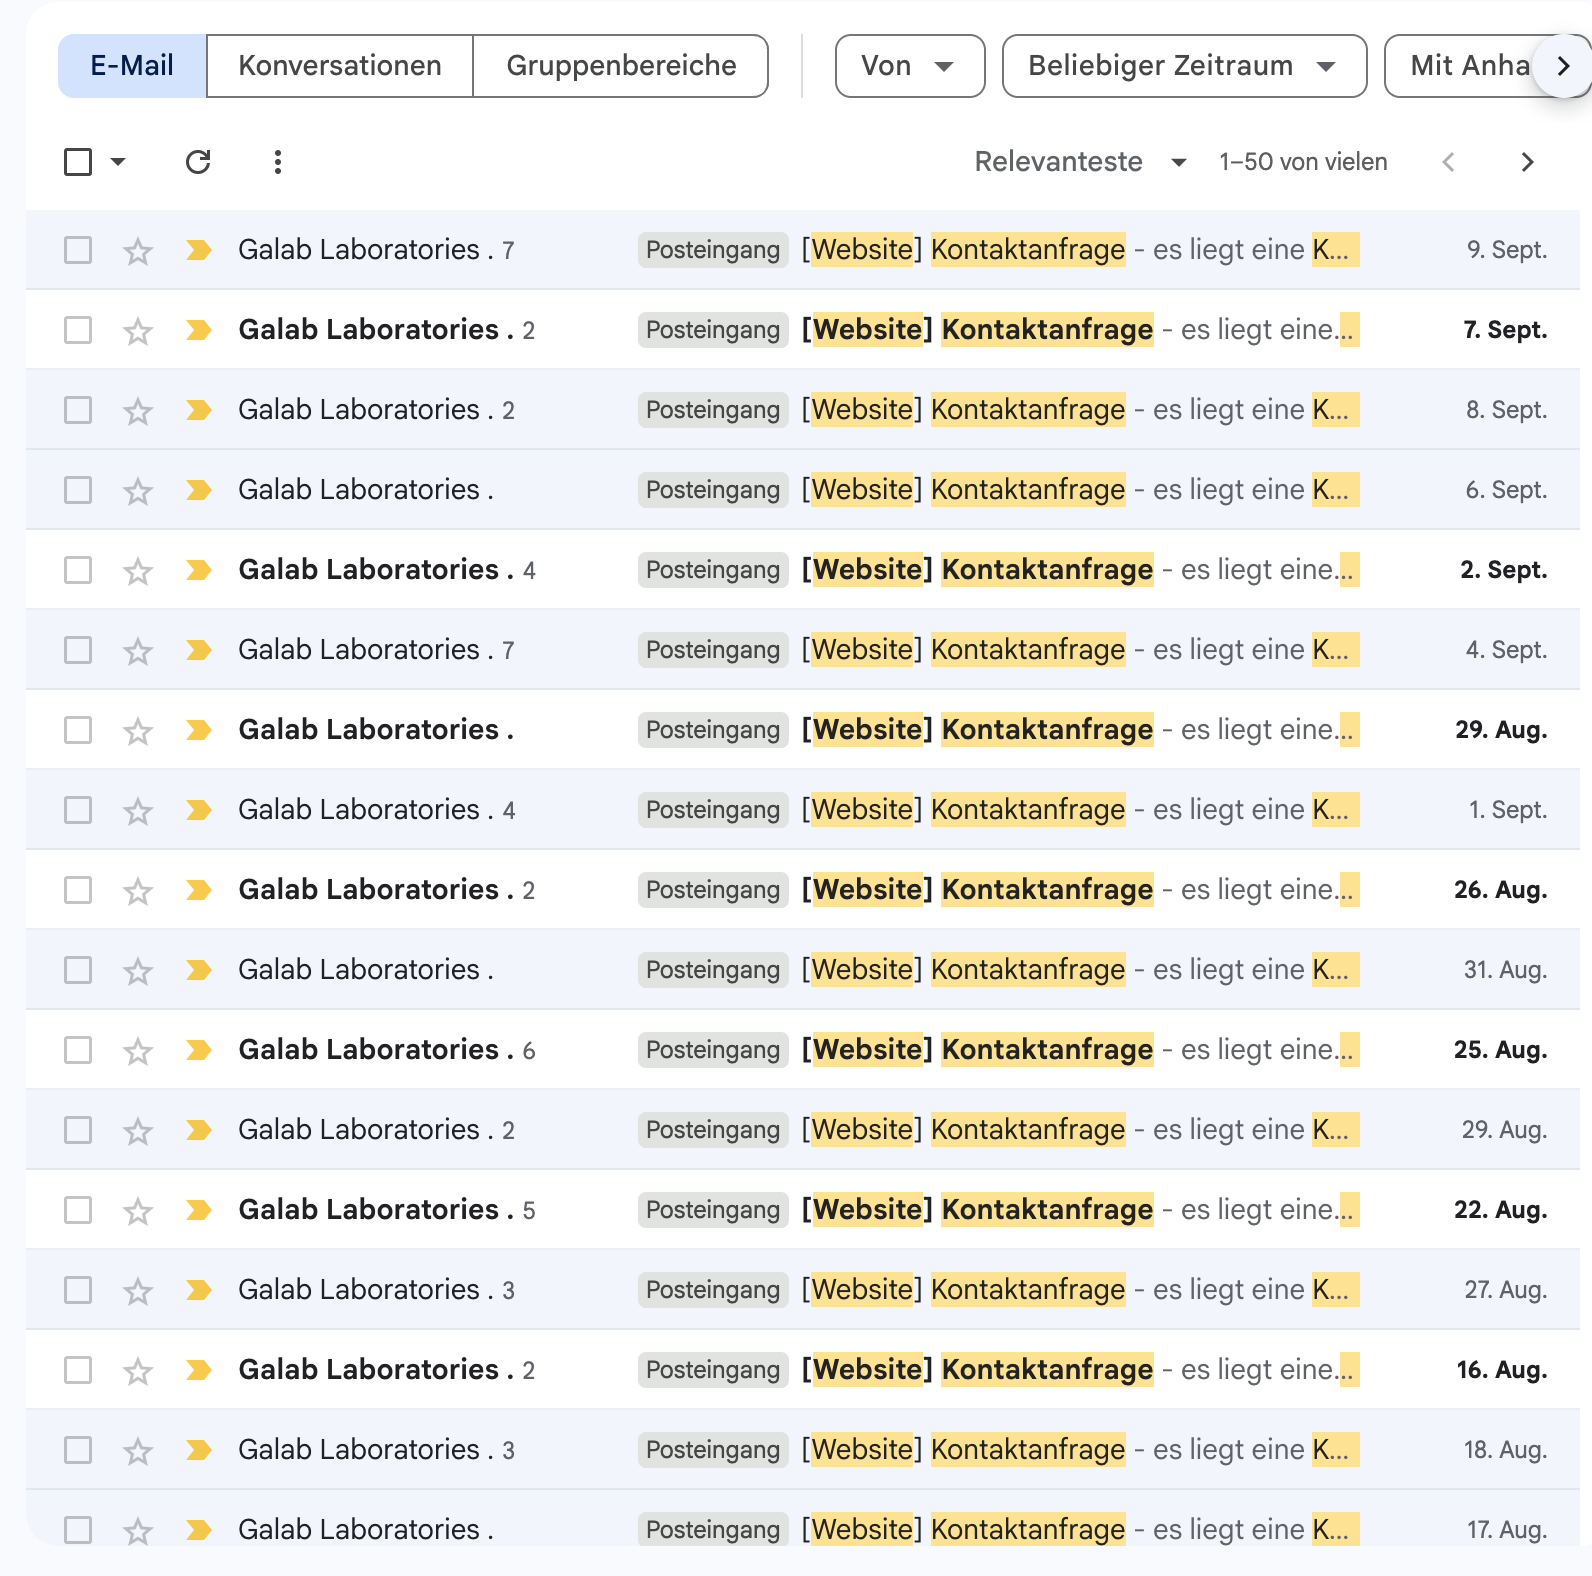Star the email dated 9. Sept.
Viewport: 1592px width, 1576px height.
(x=138, y=250)
